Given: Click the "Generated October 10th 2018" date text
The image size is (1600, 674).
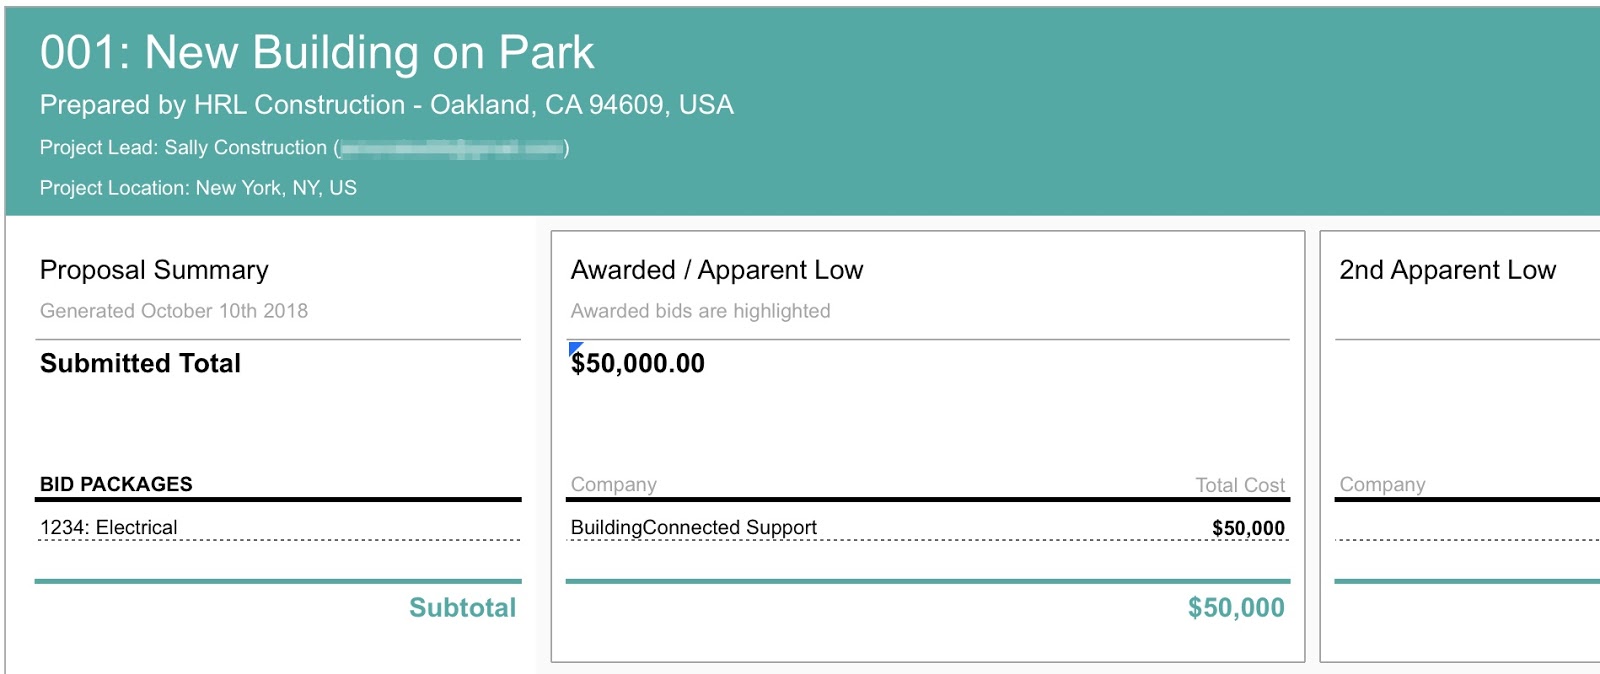Looking at the screenshot, I should click(174, 311).
